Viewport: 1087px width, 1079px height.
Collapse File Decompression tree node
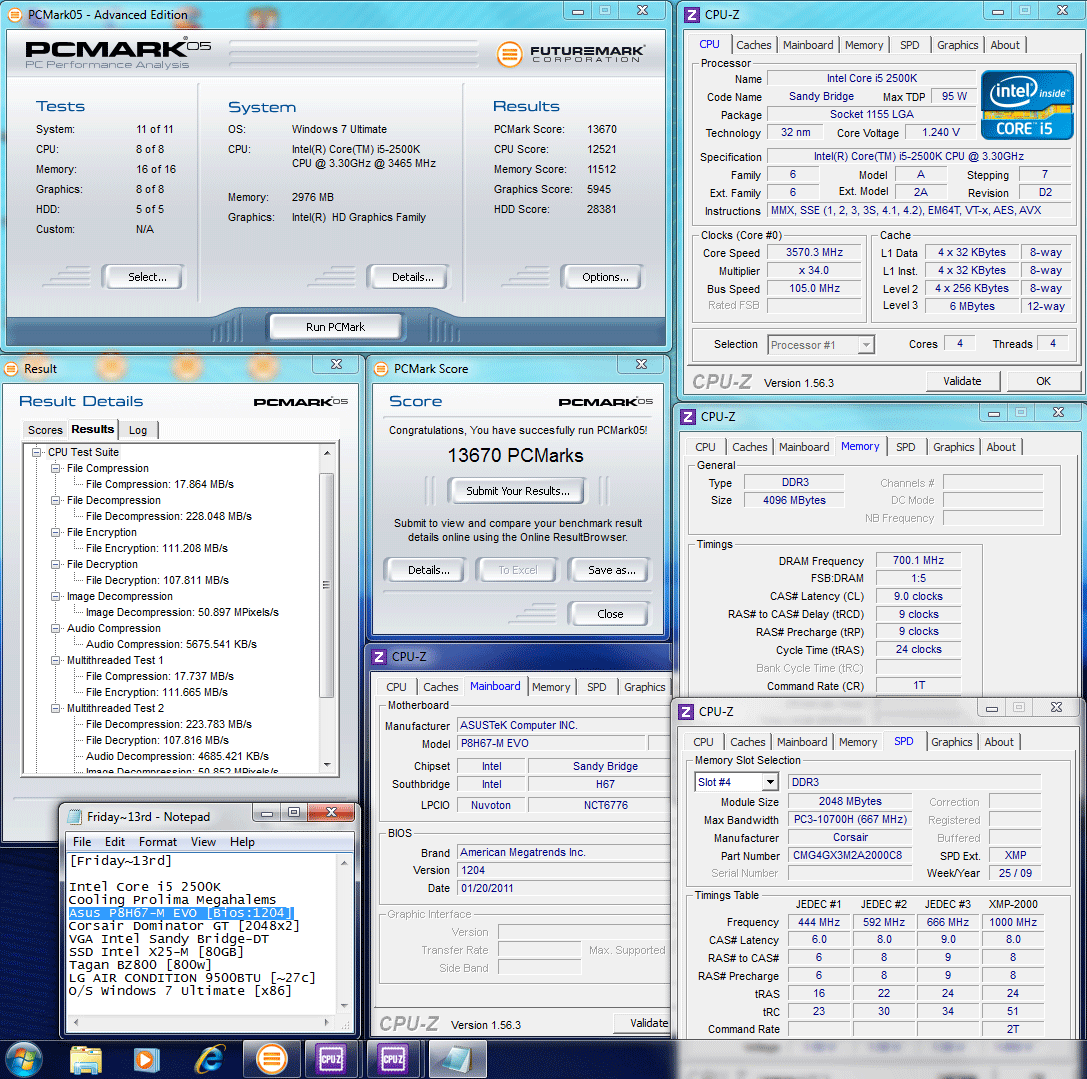(55, 500)
